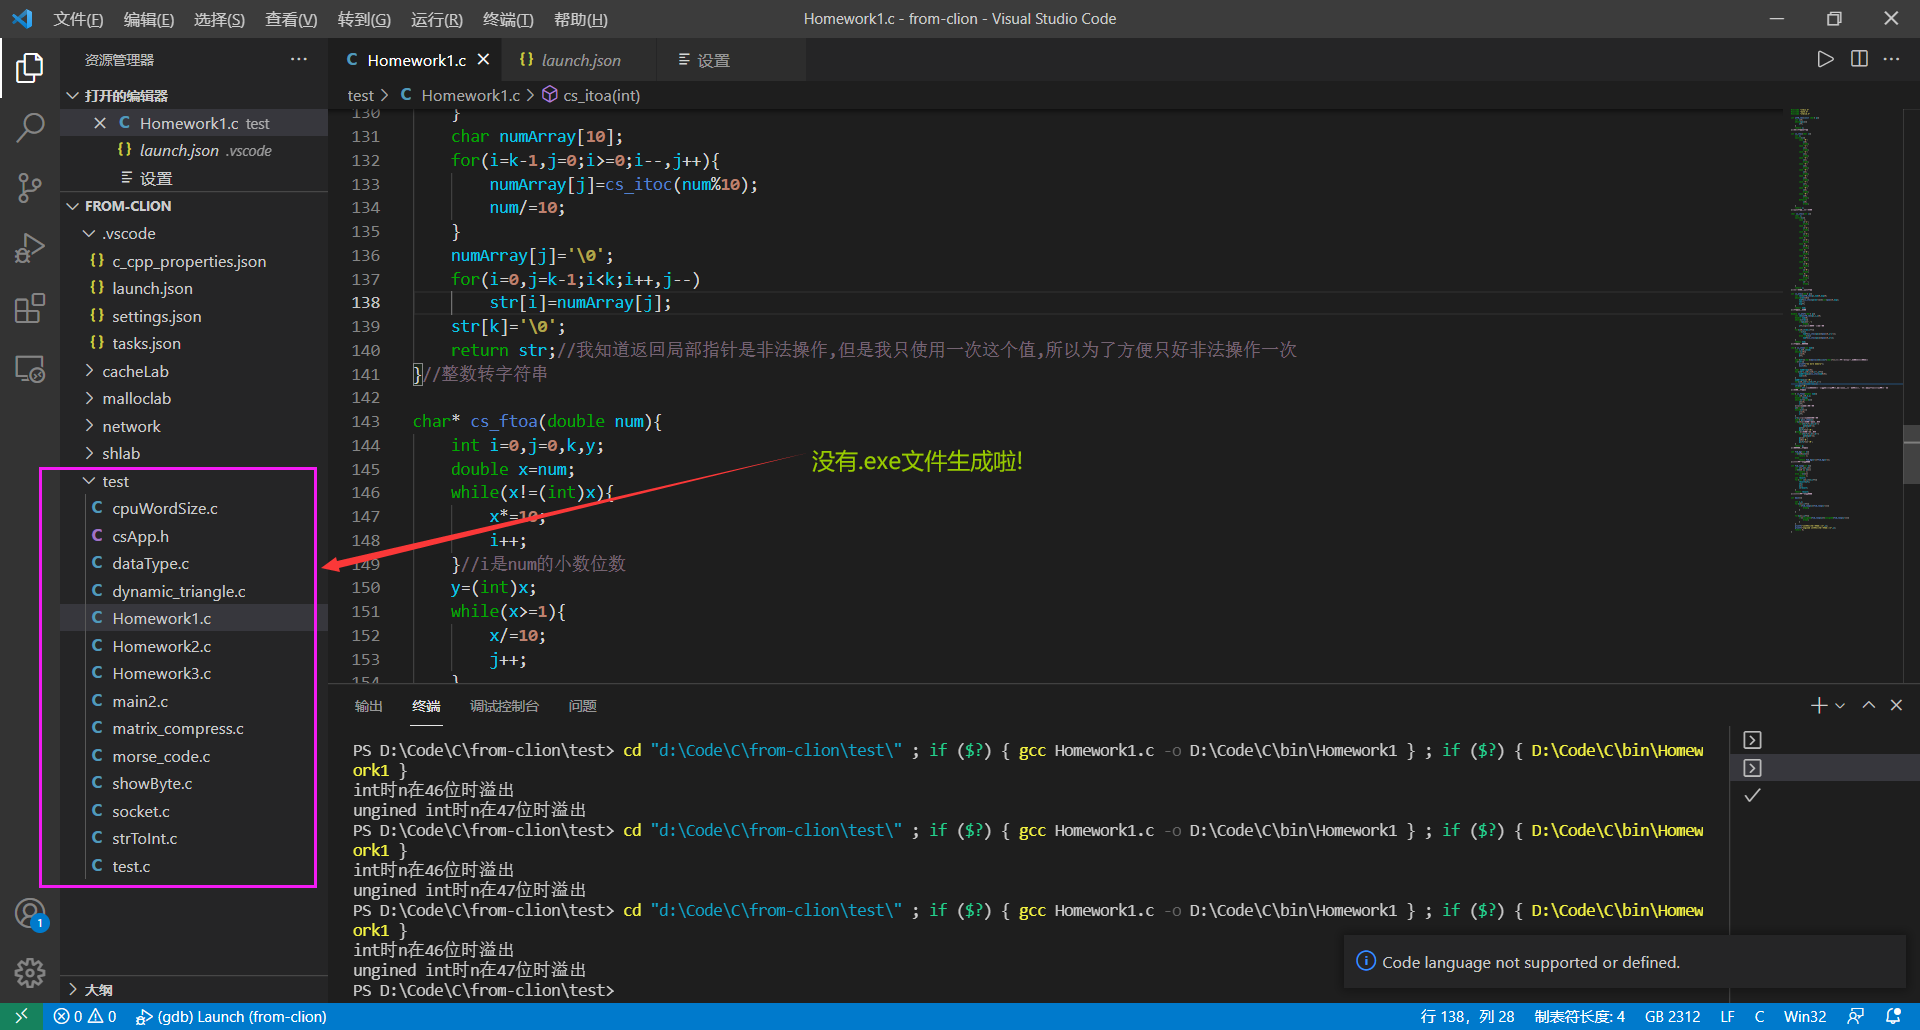Run Homework1.c using the play icon

coord(1824,59)
